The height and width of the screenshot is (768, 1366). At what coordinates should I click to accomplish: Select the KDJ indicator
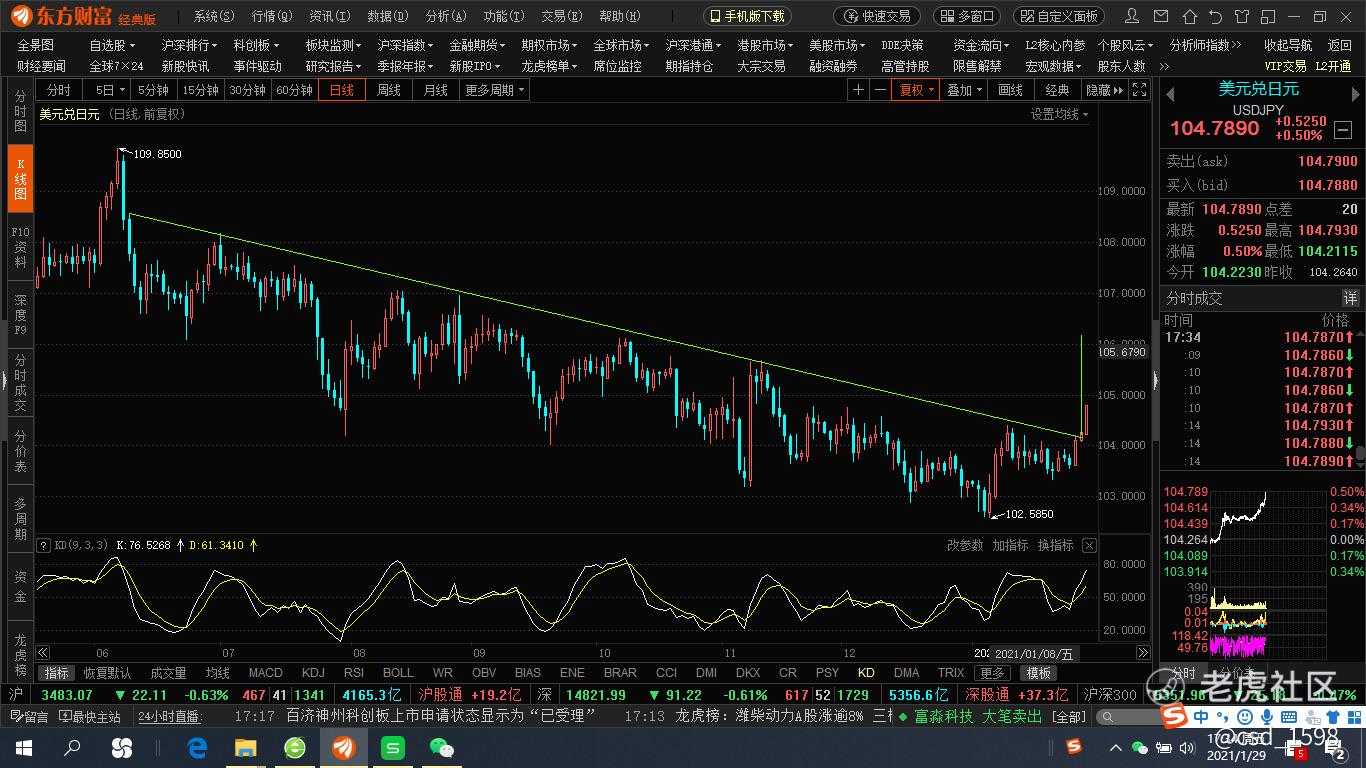click(313, 673)
